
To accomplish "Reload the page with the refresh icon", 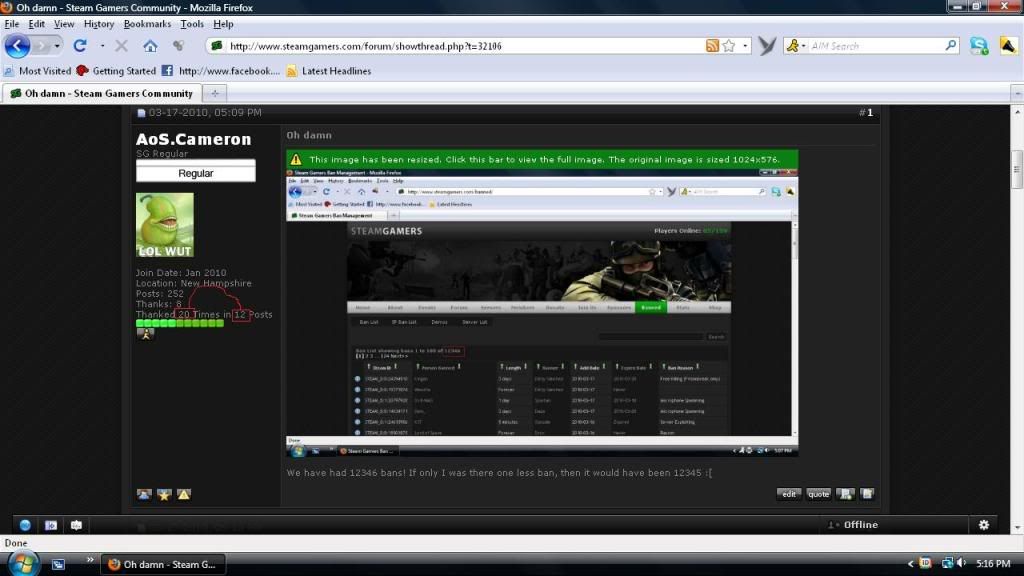I will (x=80, y=46).
